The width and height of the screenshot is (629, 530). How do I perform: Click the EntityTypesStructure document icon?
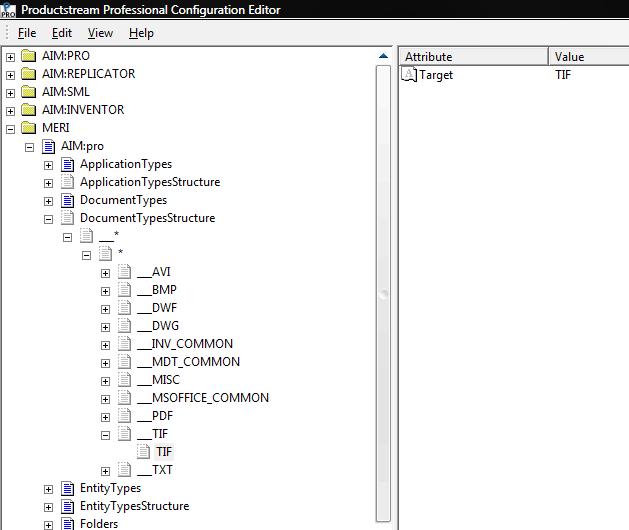(67, 506)
